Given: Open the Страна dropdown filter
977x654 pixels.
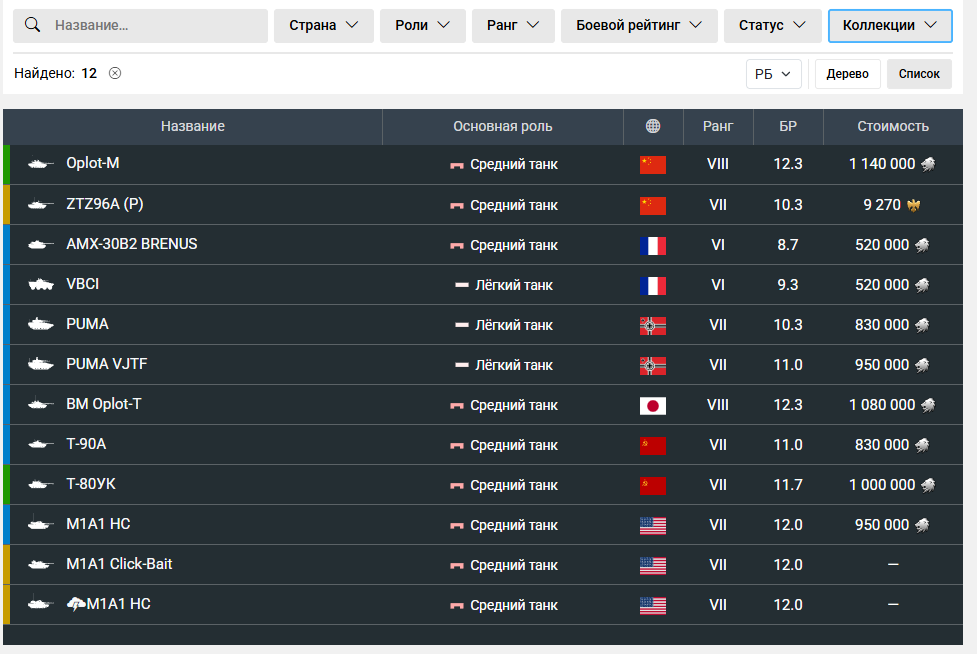Looking at the screenshot, I should point(324,26).
